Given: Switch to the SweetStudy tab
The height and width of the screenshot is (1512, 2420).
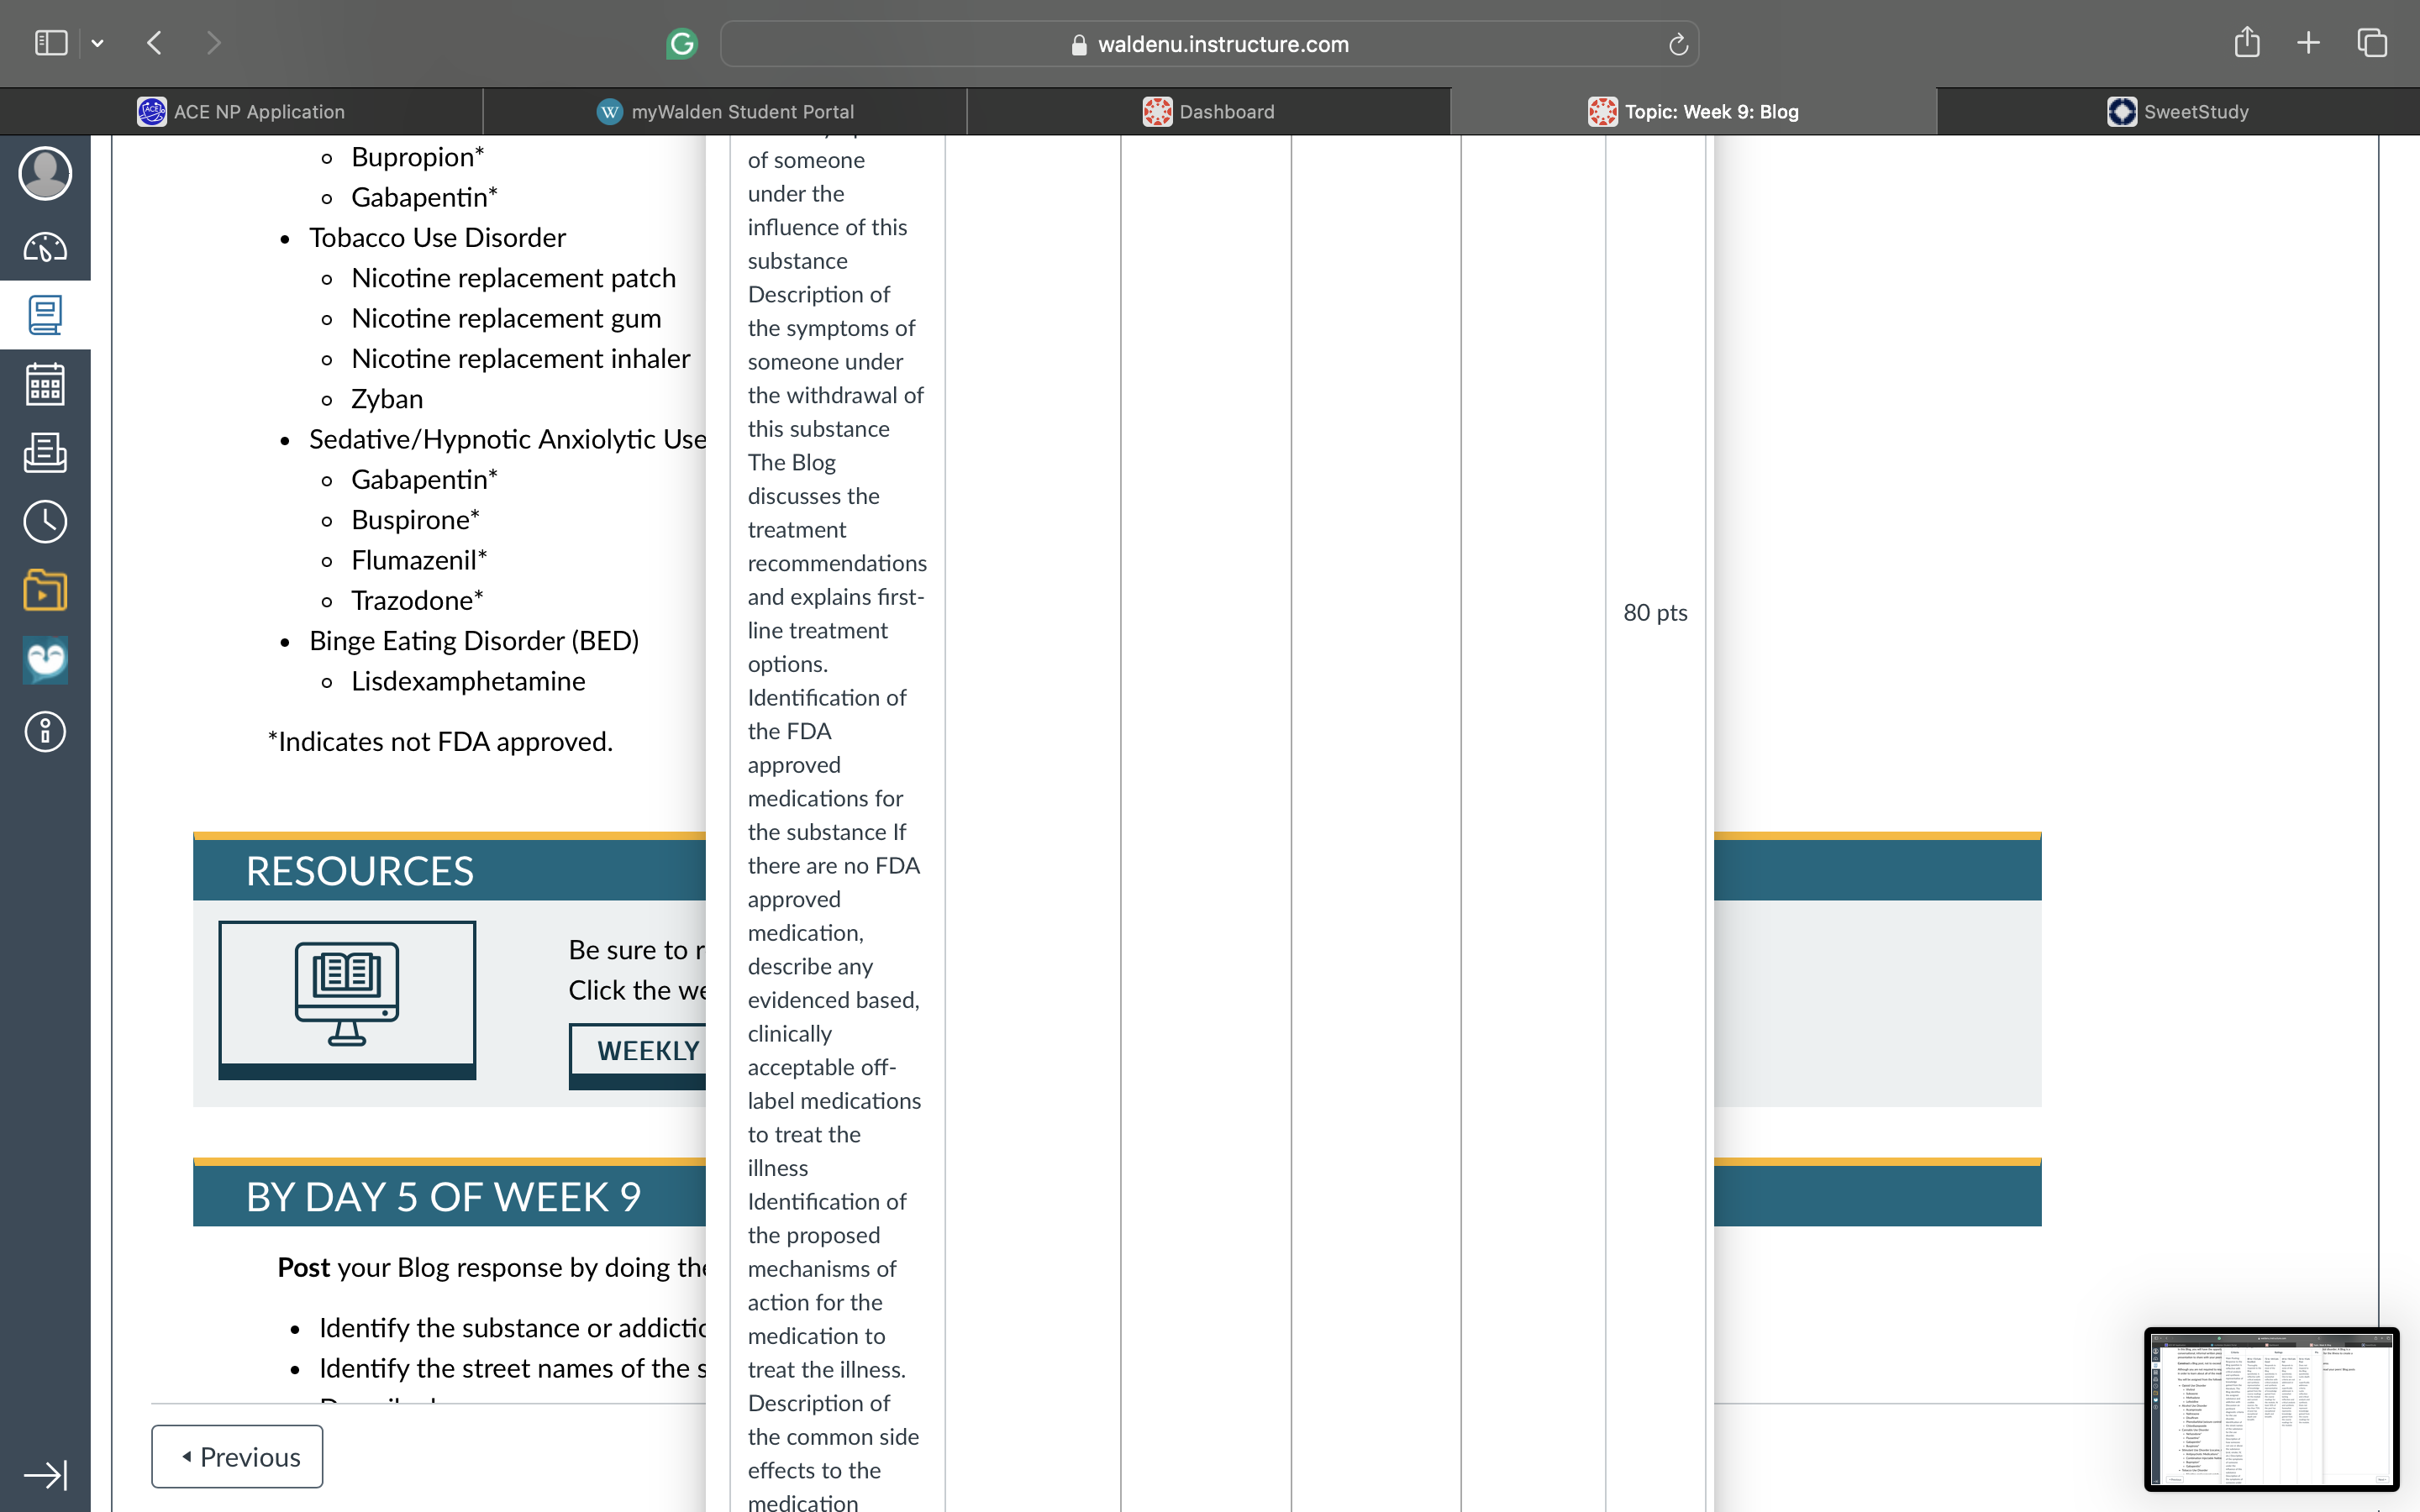Looking at the screenshot, I should (x=2178, y=112).
